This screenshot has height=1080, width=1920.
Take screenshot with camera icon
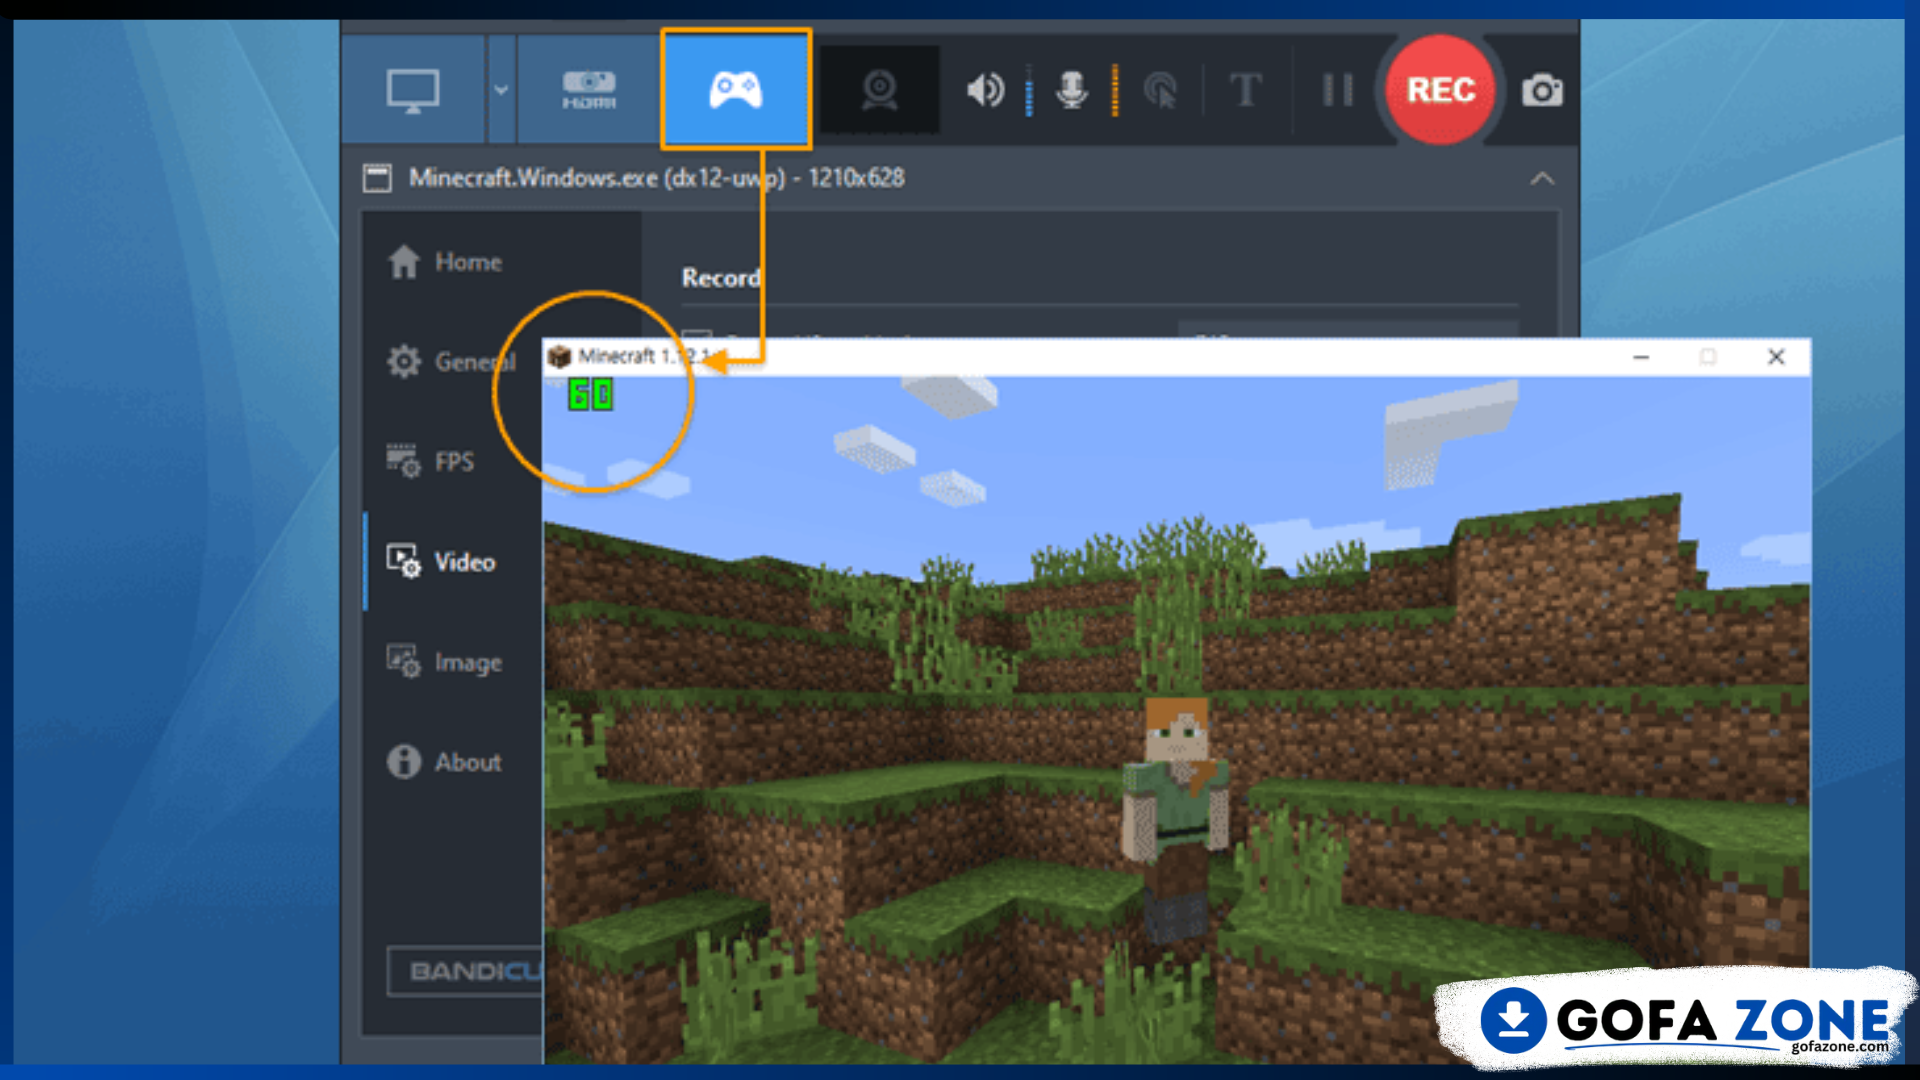(x=1542, y=90)
